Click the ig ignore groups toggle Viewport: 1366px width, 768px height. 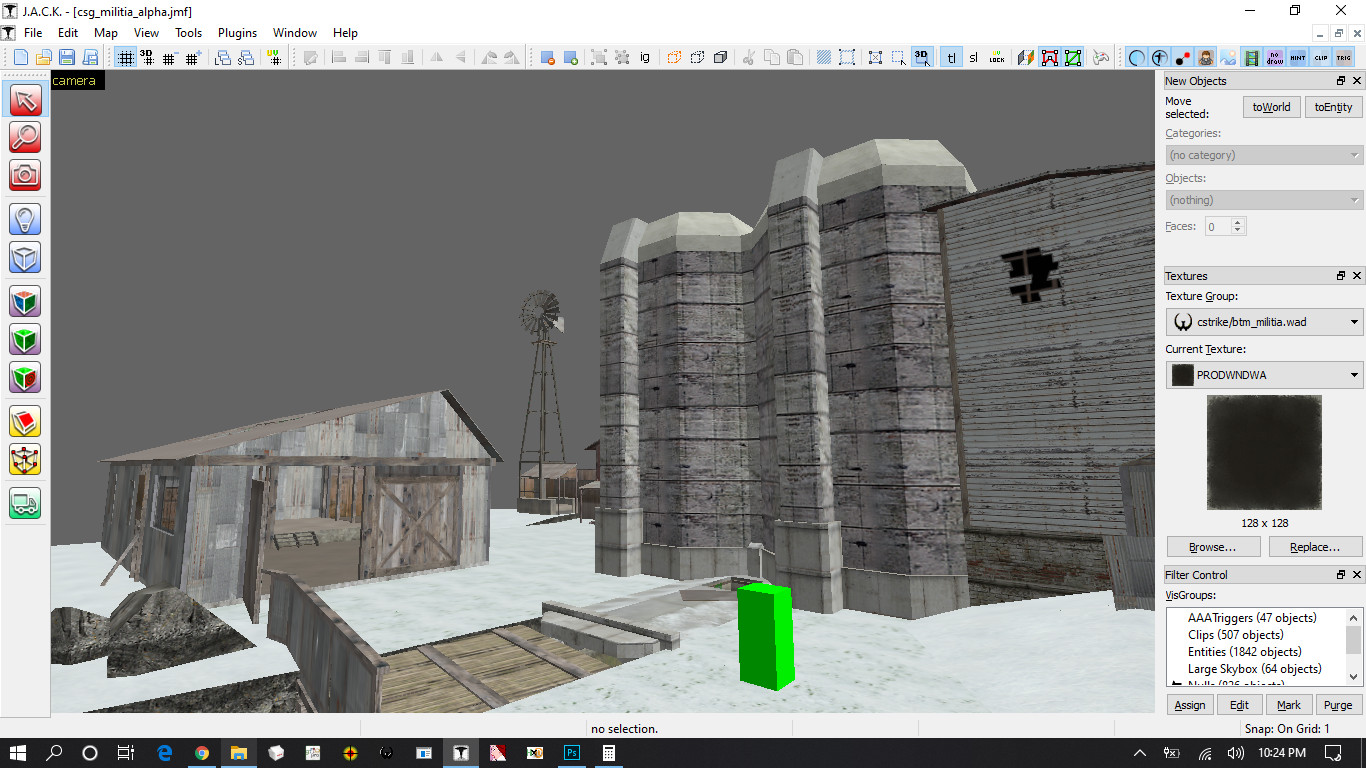point(645,58)
